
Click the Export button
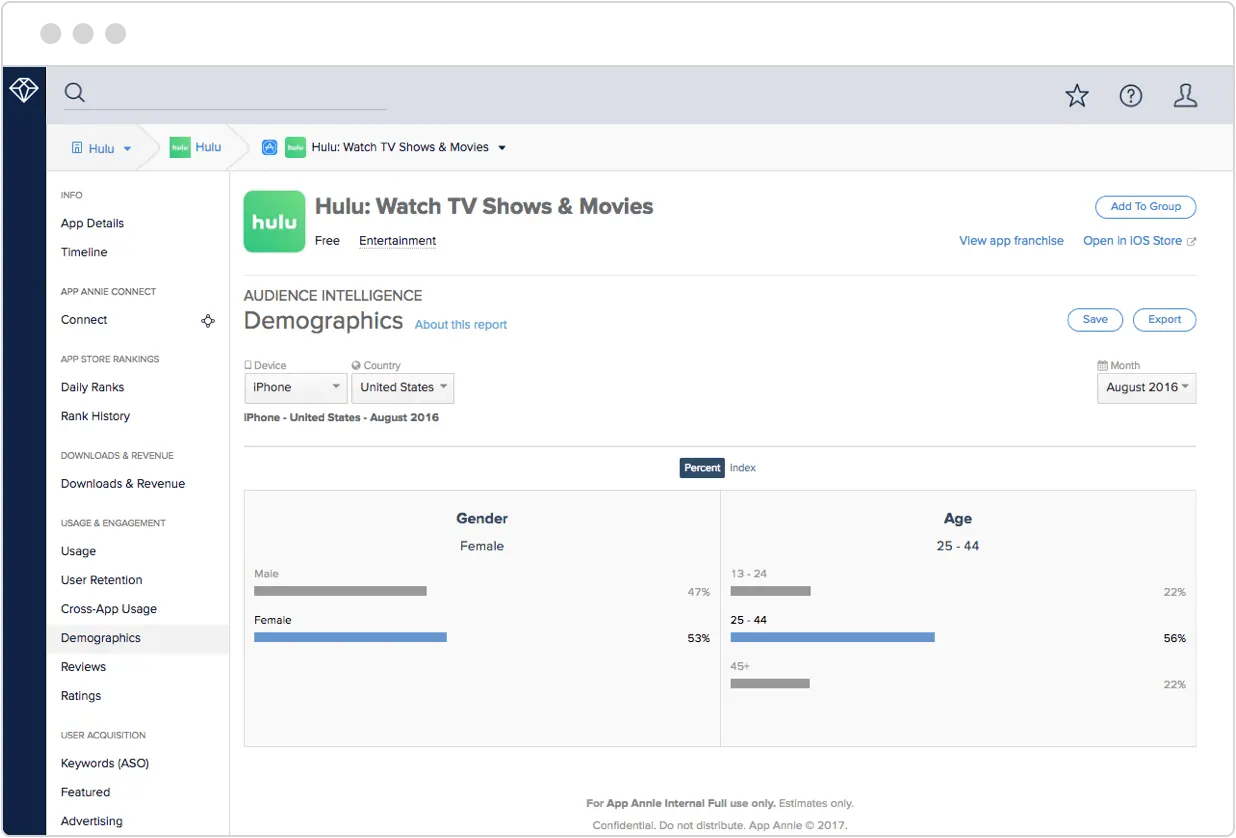point(1164,320)
